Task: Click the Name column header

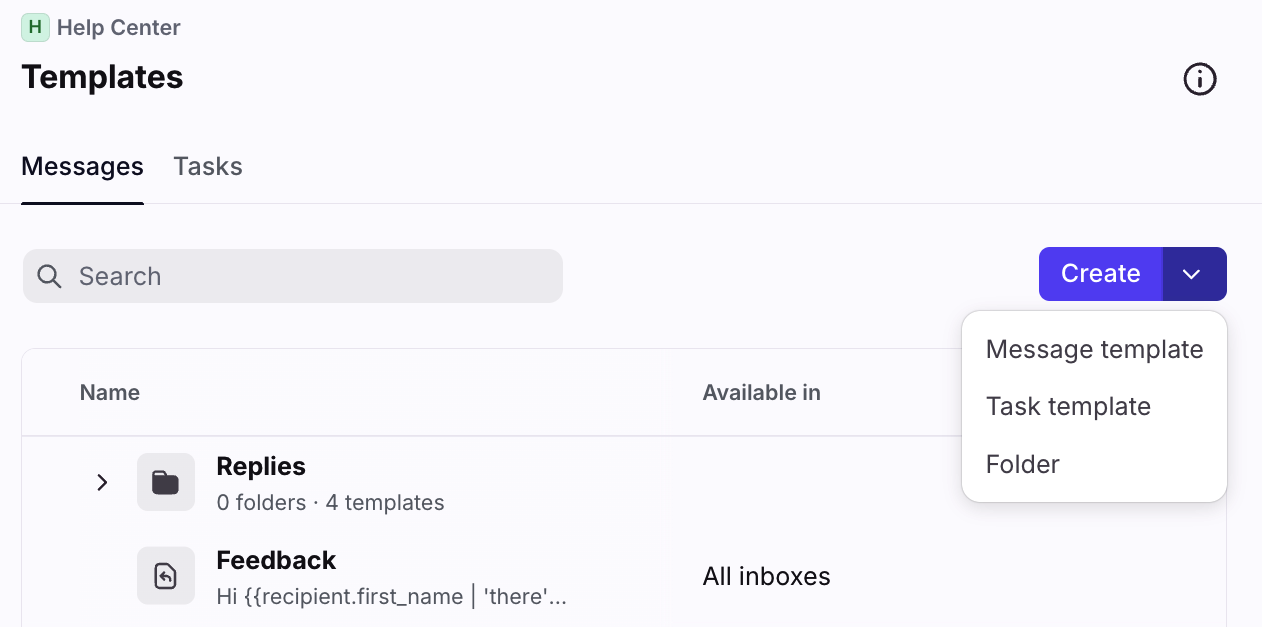Action: point(110,393)
